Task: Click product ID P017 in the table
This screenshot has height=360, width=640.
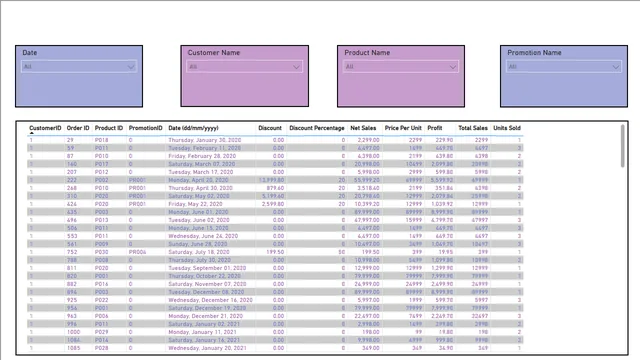Action: pyautogui.click(x=101, y=164)
